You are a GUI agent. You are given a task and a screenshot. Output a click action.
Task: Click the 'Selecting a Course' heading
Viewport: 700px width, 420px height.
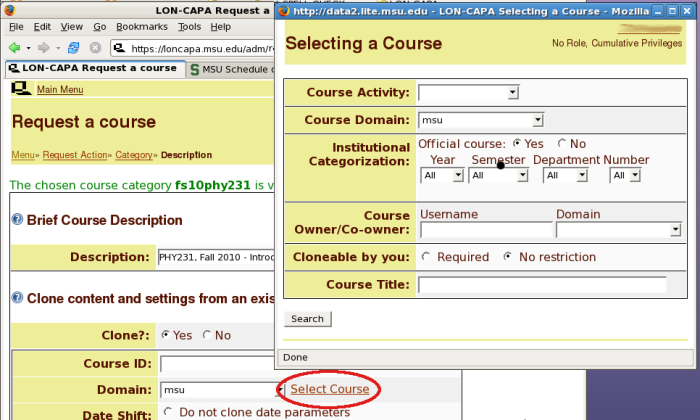363,43
